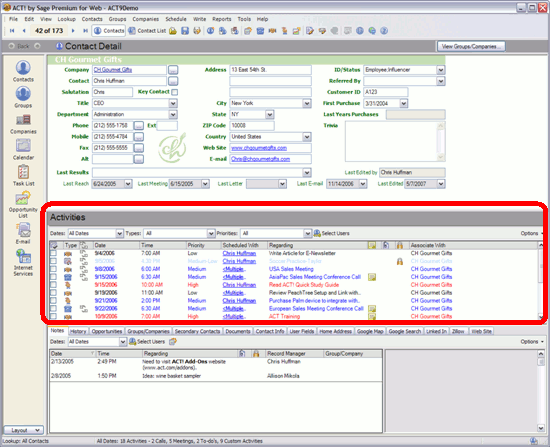Click into the Customer ID field A123
This screenshot has height=447, width=550.
coord(386,92)
